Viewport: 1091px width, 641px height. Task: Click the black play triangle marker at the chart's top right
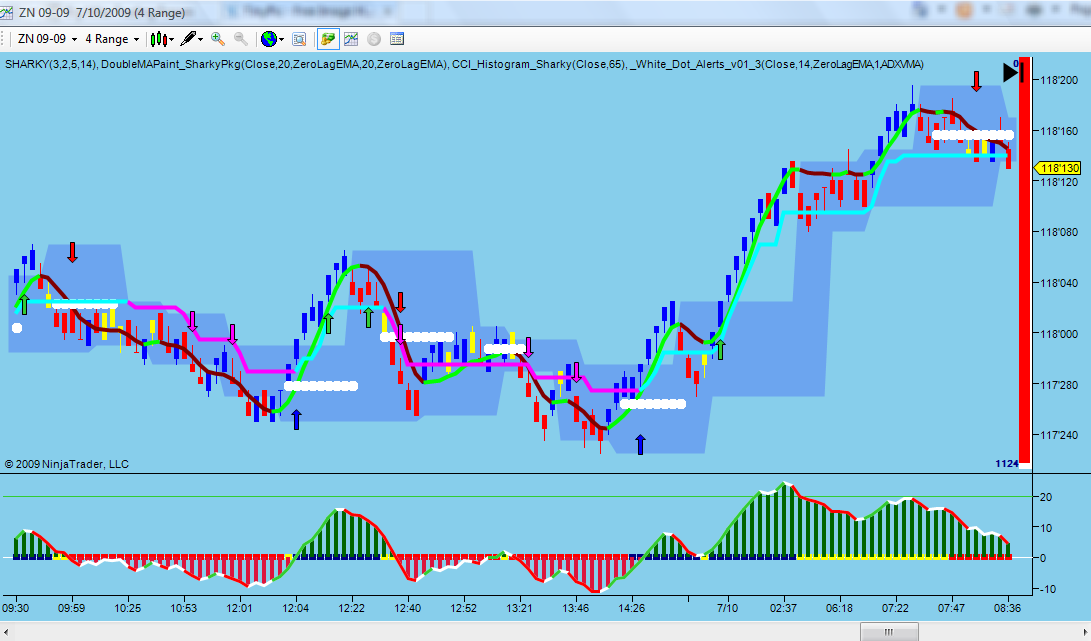pos(1010,72)
